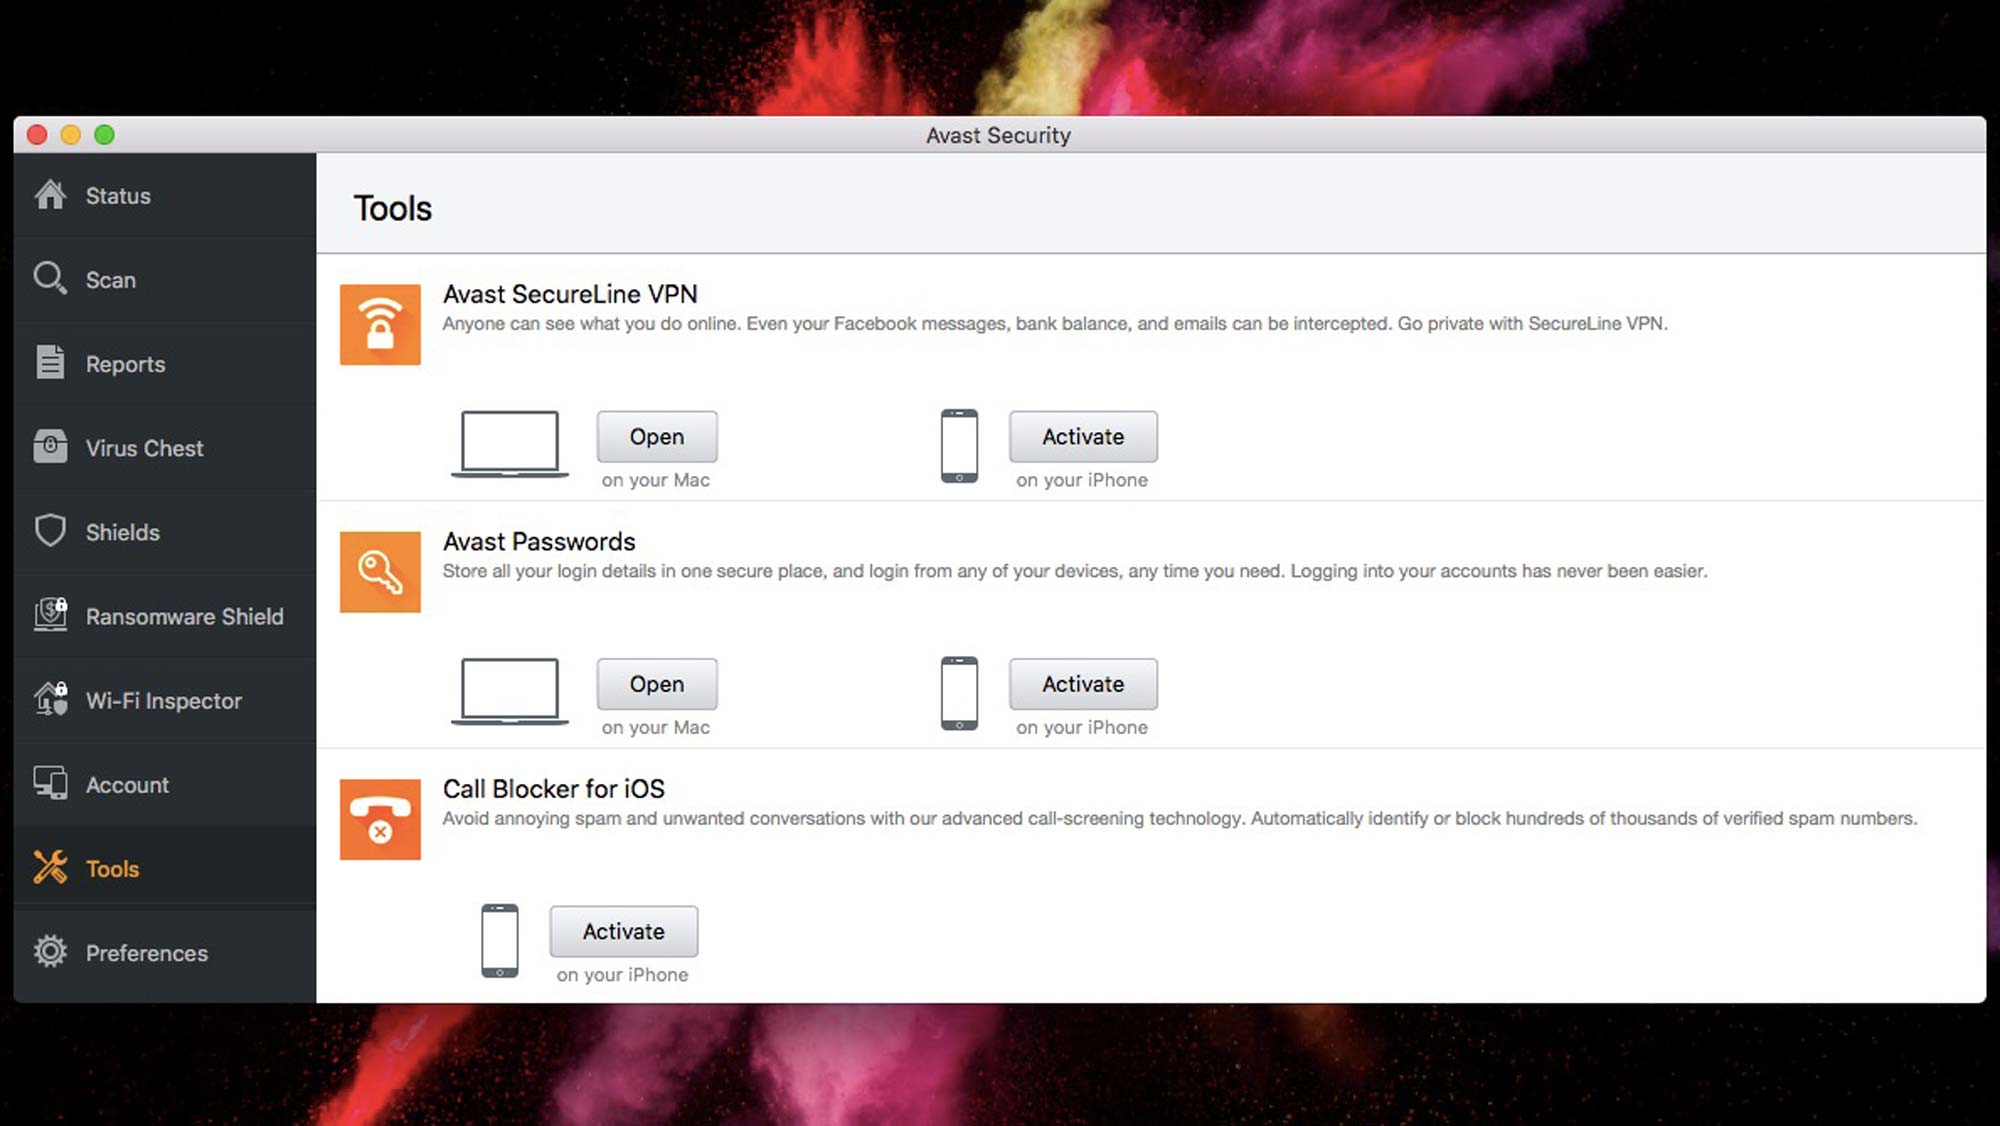Open Avast Passwords on your Mac

click(x=657, y=684)
